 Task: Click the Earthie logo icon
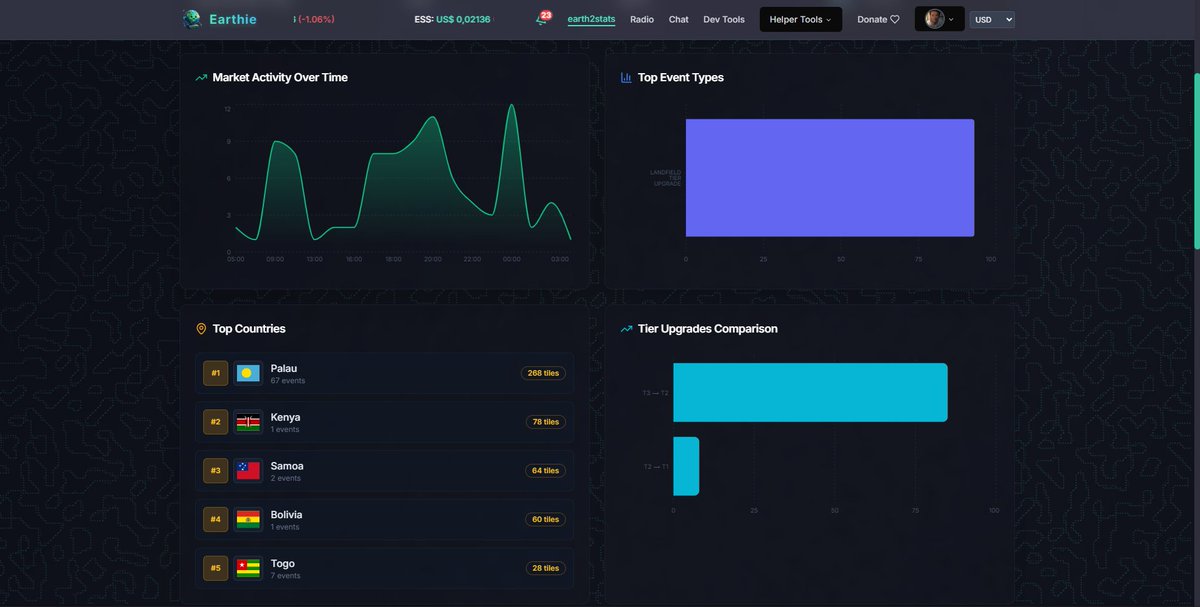click(x=191, y=18)
